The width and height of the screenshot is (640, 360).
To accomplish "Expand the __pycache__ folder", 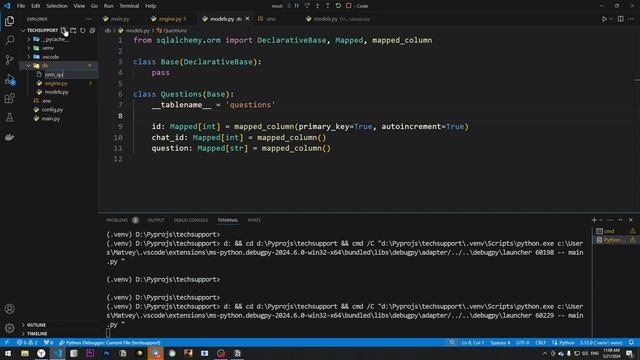I will (x=29, y=39).
